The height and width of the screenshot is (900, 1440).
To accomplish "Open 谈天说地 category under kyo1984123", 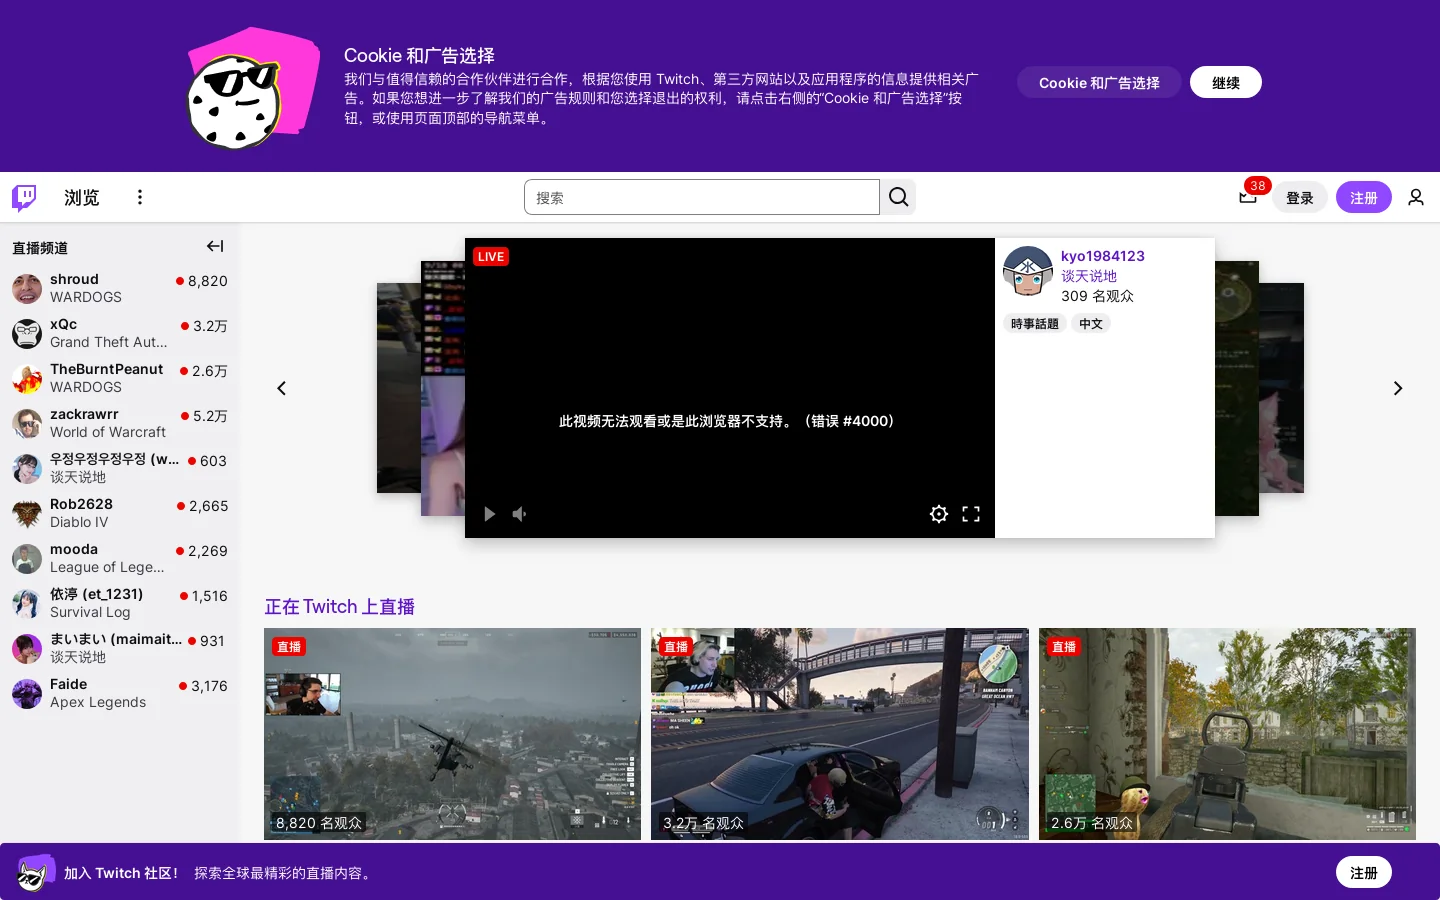I will click(1088, 276).
